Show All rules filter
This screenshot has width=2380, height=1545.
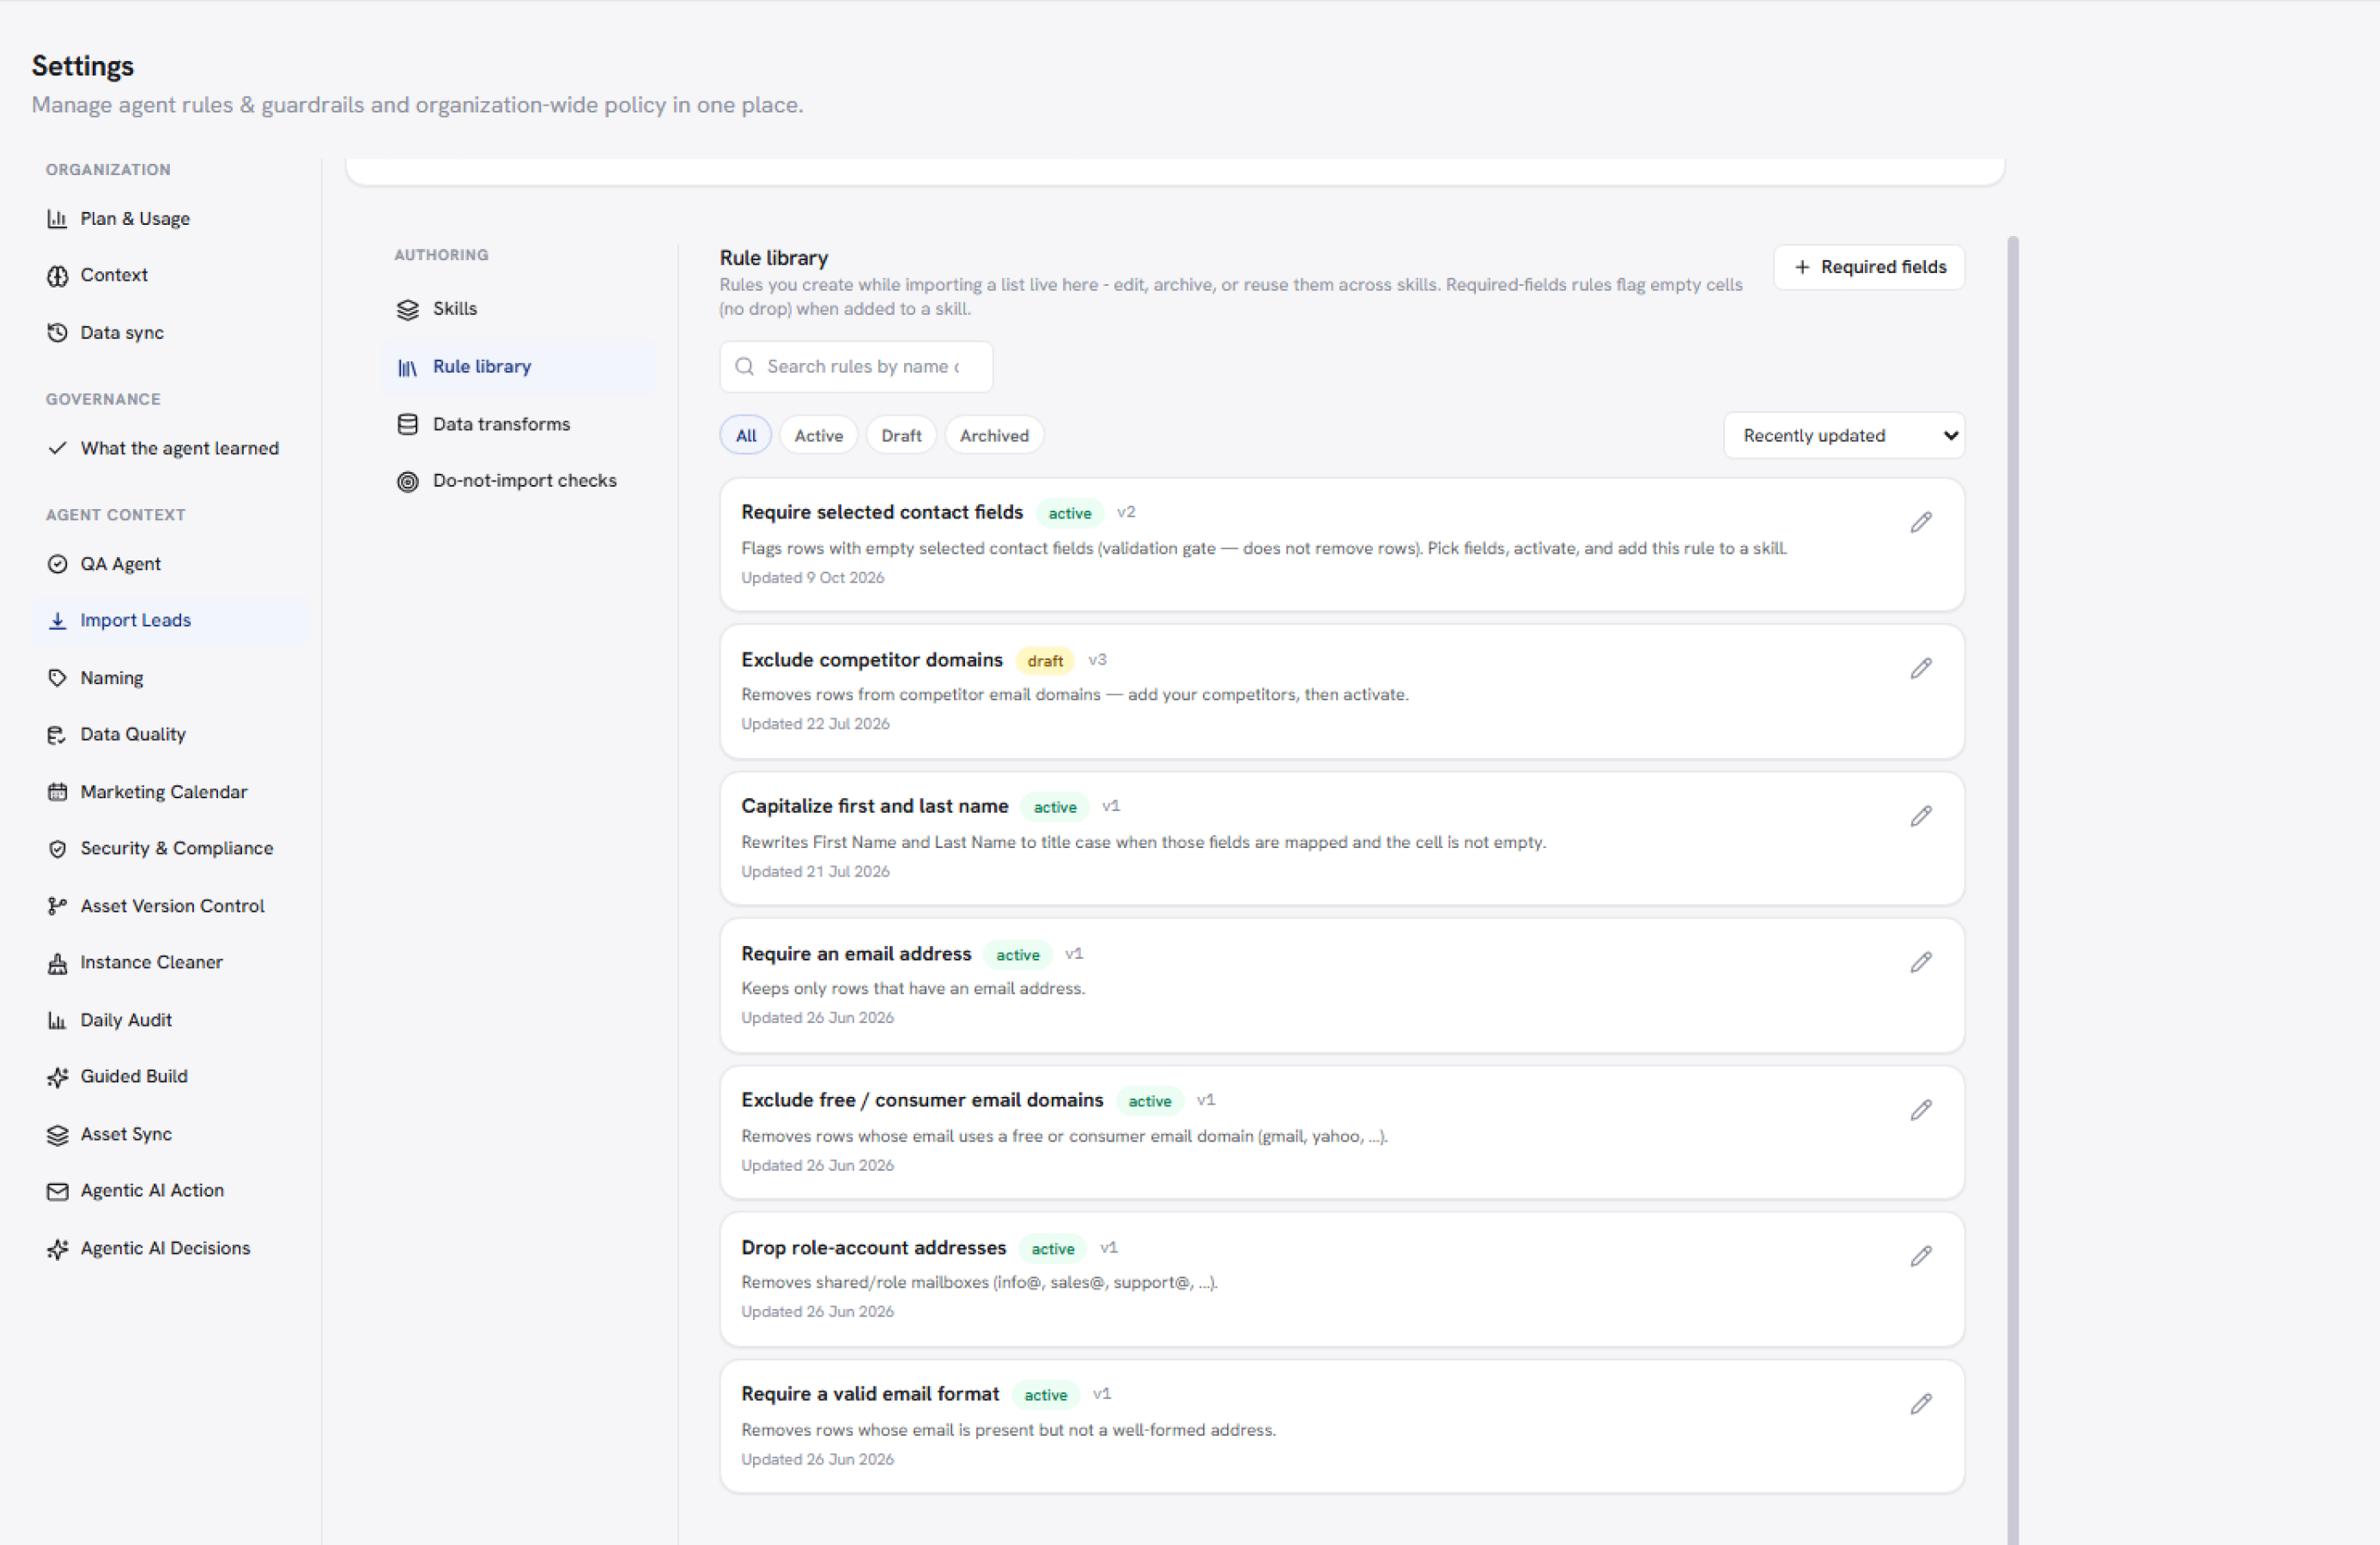click(x=746, y=436)
